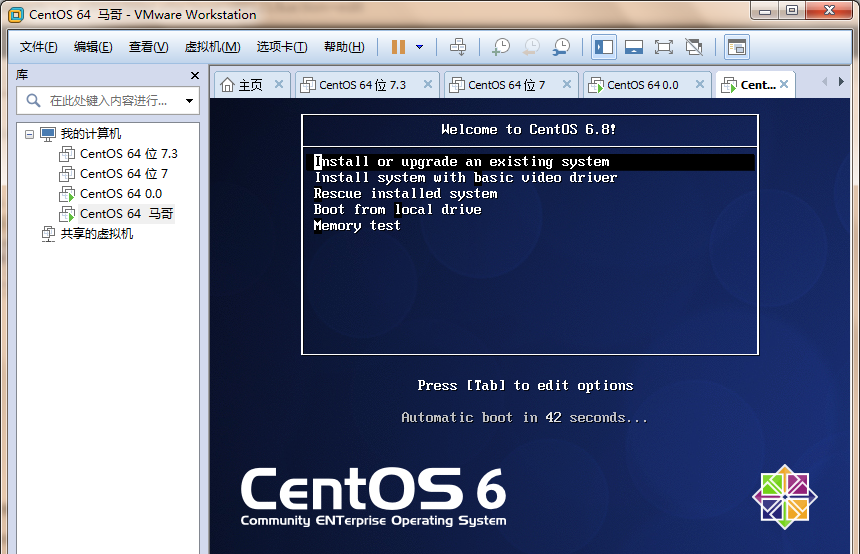Toggle the thumbnail bar view icon
860x554 pixels.
pos(634,47)
